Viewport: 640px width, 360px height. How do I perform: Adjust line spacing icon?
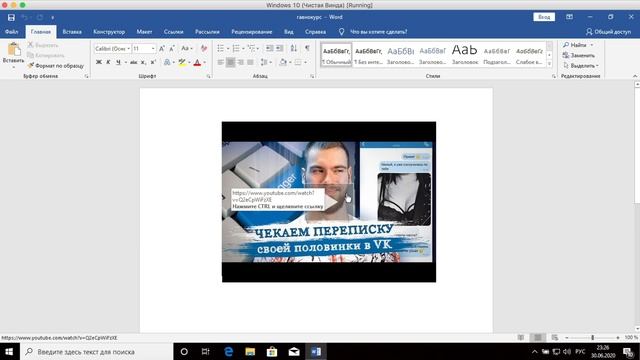click(x=264, y=62)
